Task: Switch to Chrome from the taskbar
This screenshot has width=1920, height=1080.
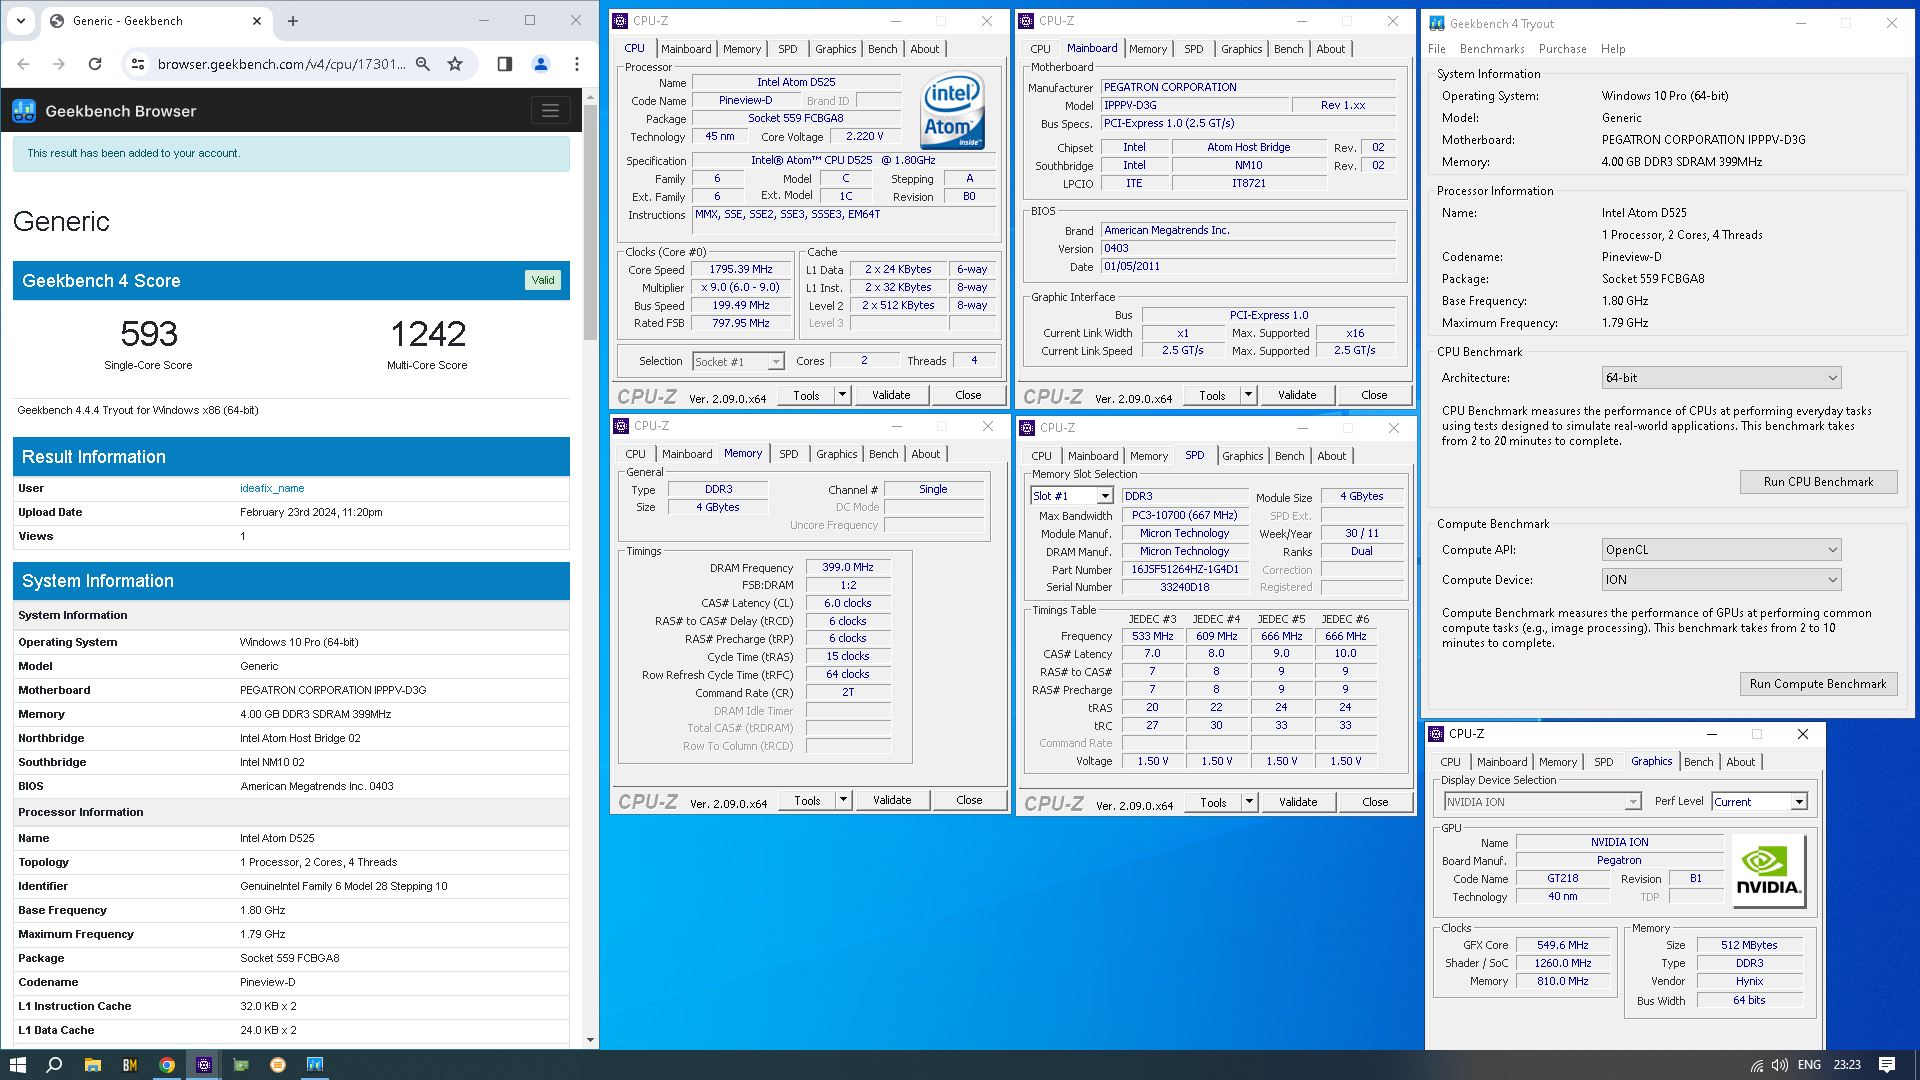Action: (x=167, y=1065)
